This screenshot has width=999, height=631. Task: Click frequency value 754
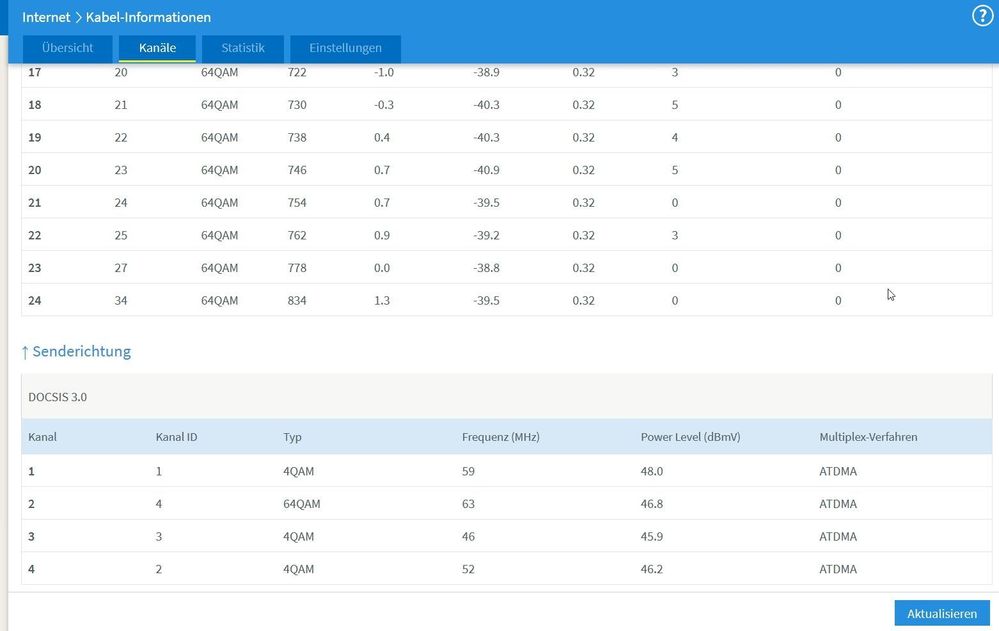(x=297, y=202)
